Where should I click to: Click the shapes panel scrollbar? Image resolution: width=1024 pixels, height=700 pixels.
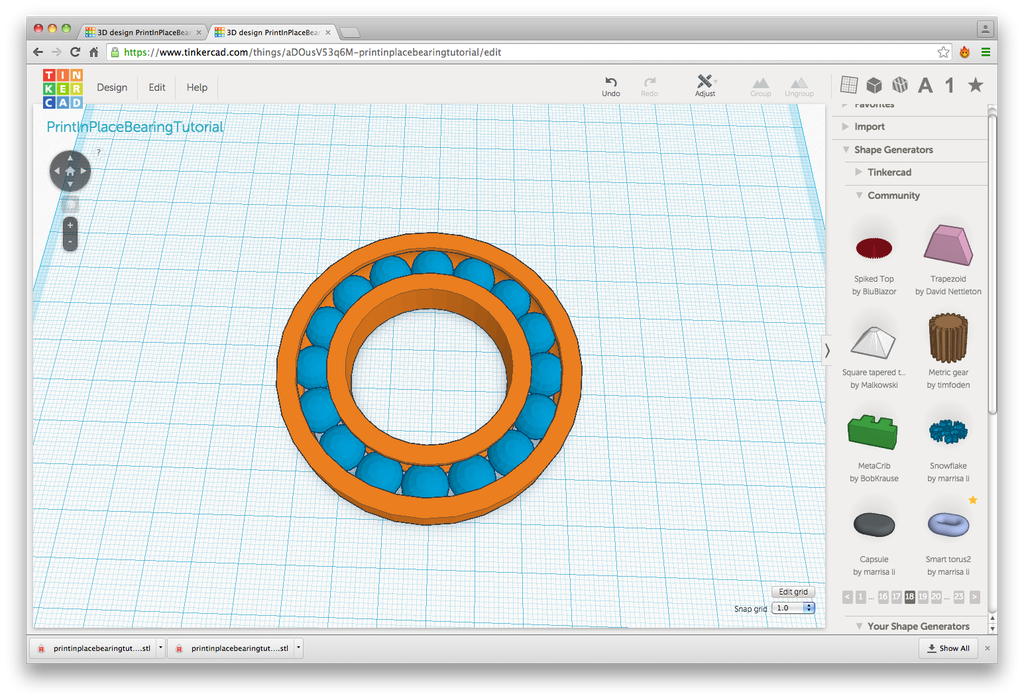pyautogui.click(x=992, y=264)
